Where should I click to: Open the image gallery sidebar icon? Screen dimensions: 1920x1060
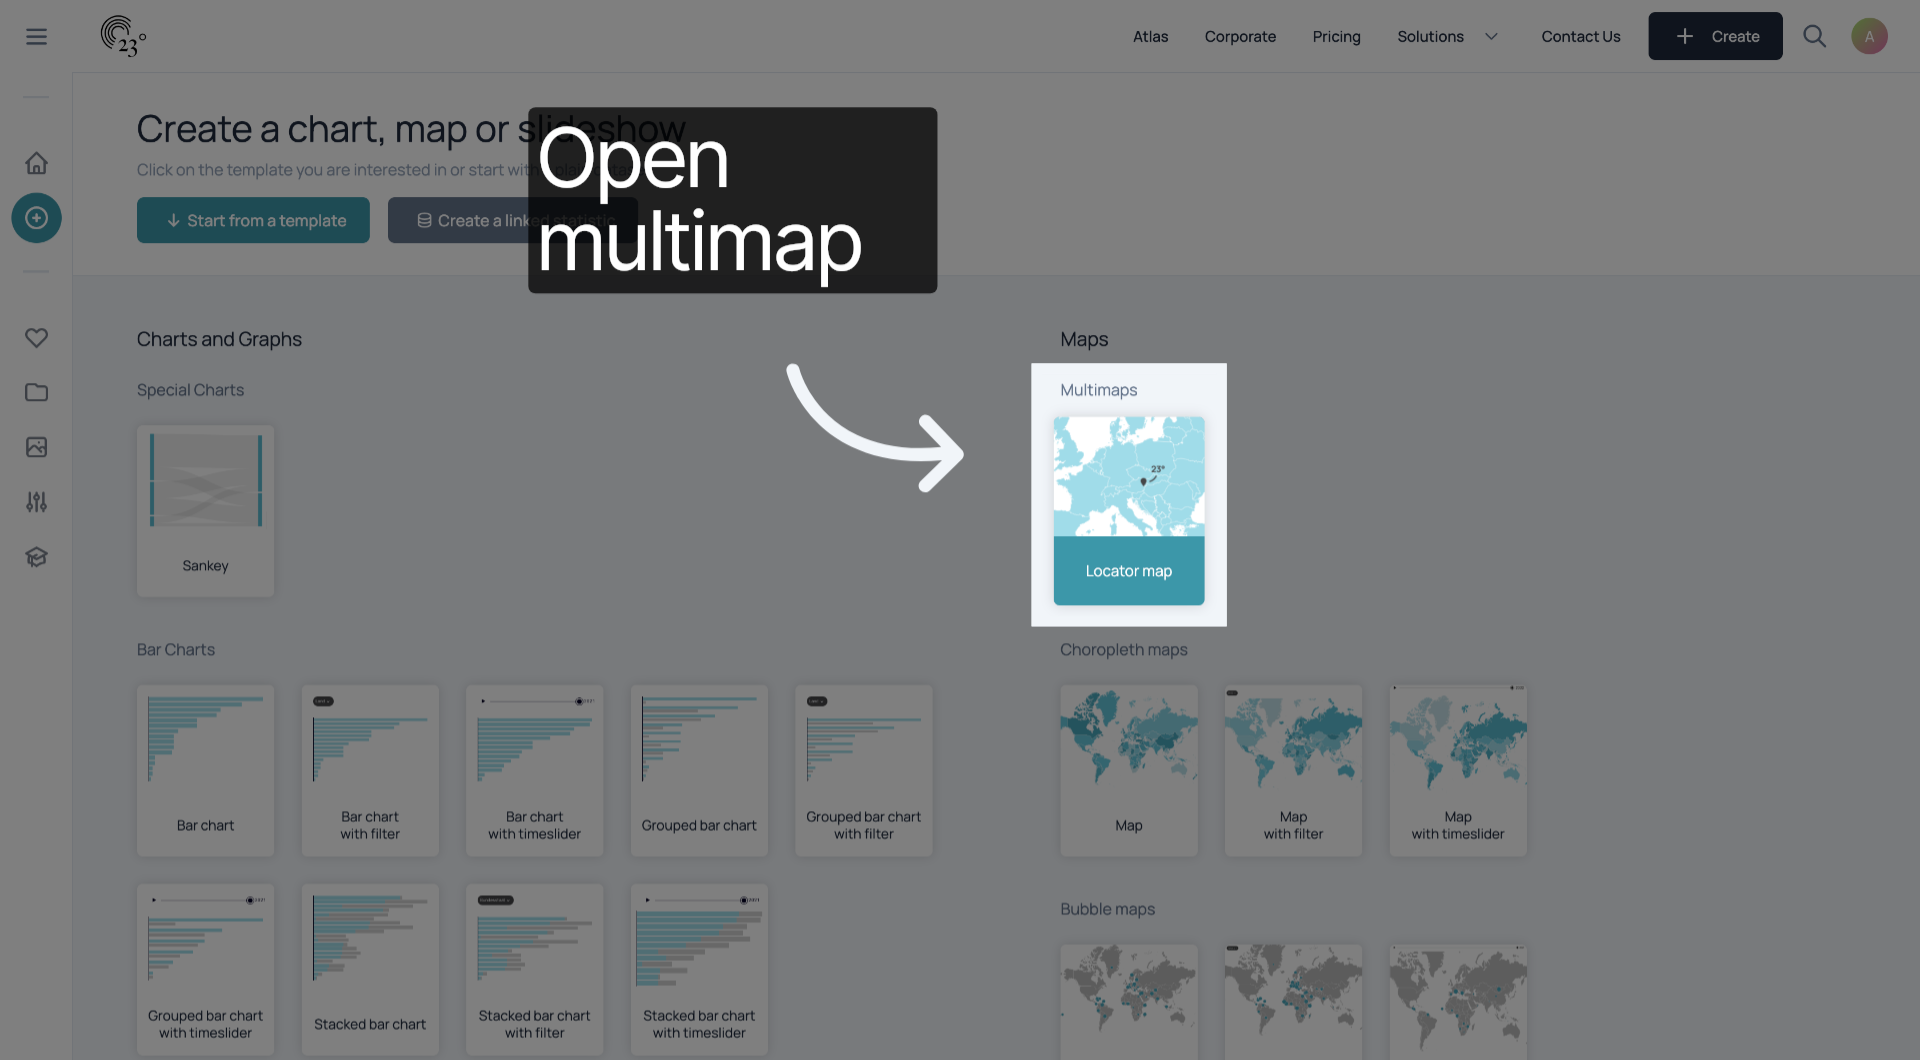point(36,447)
